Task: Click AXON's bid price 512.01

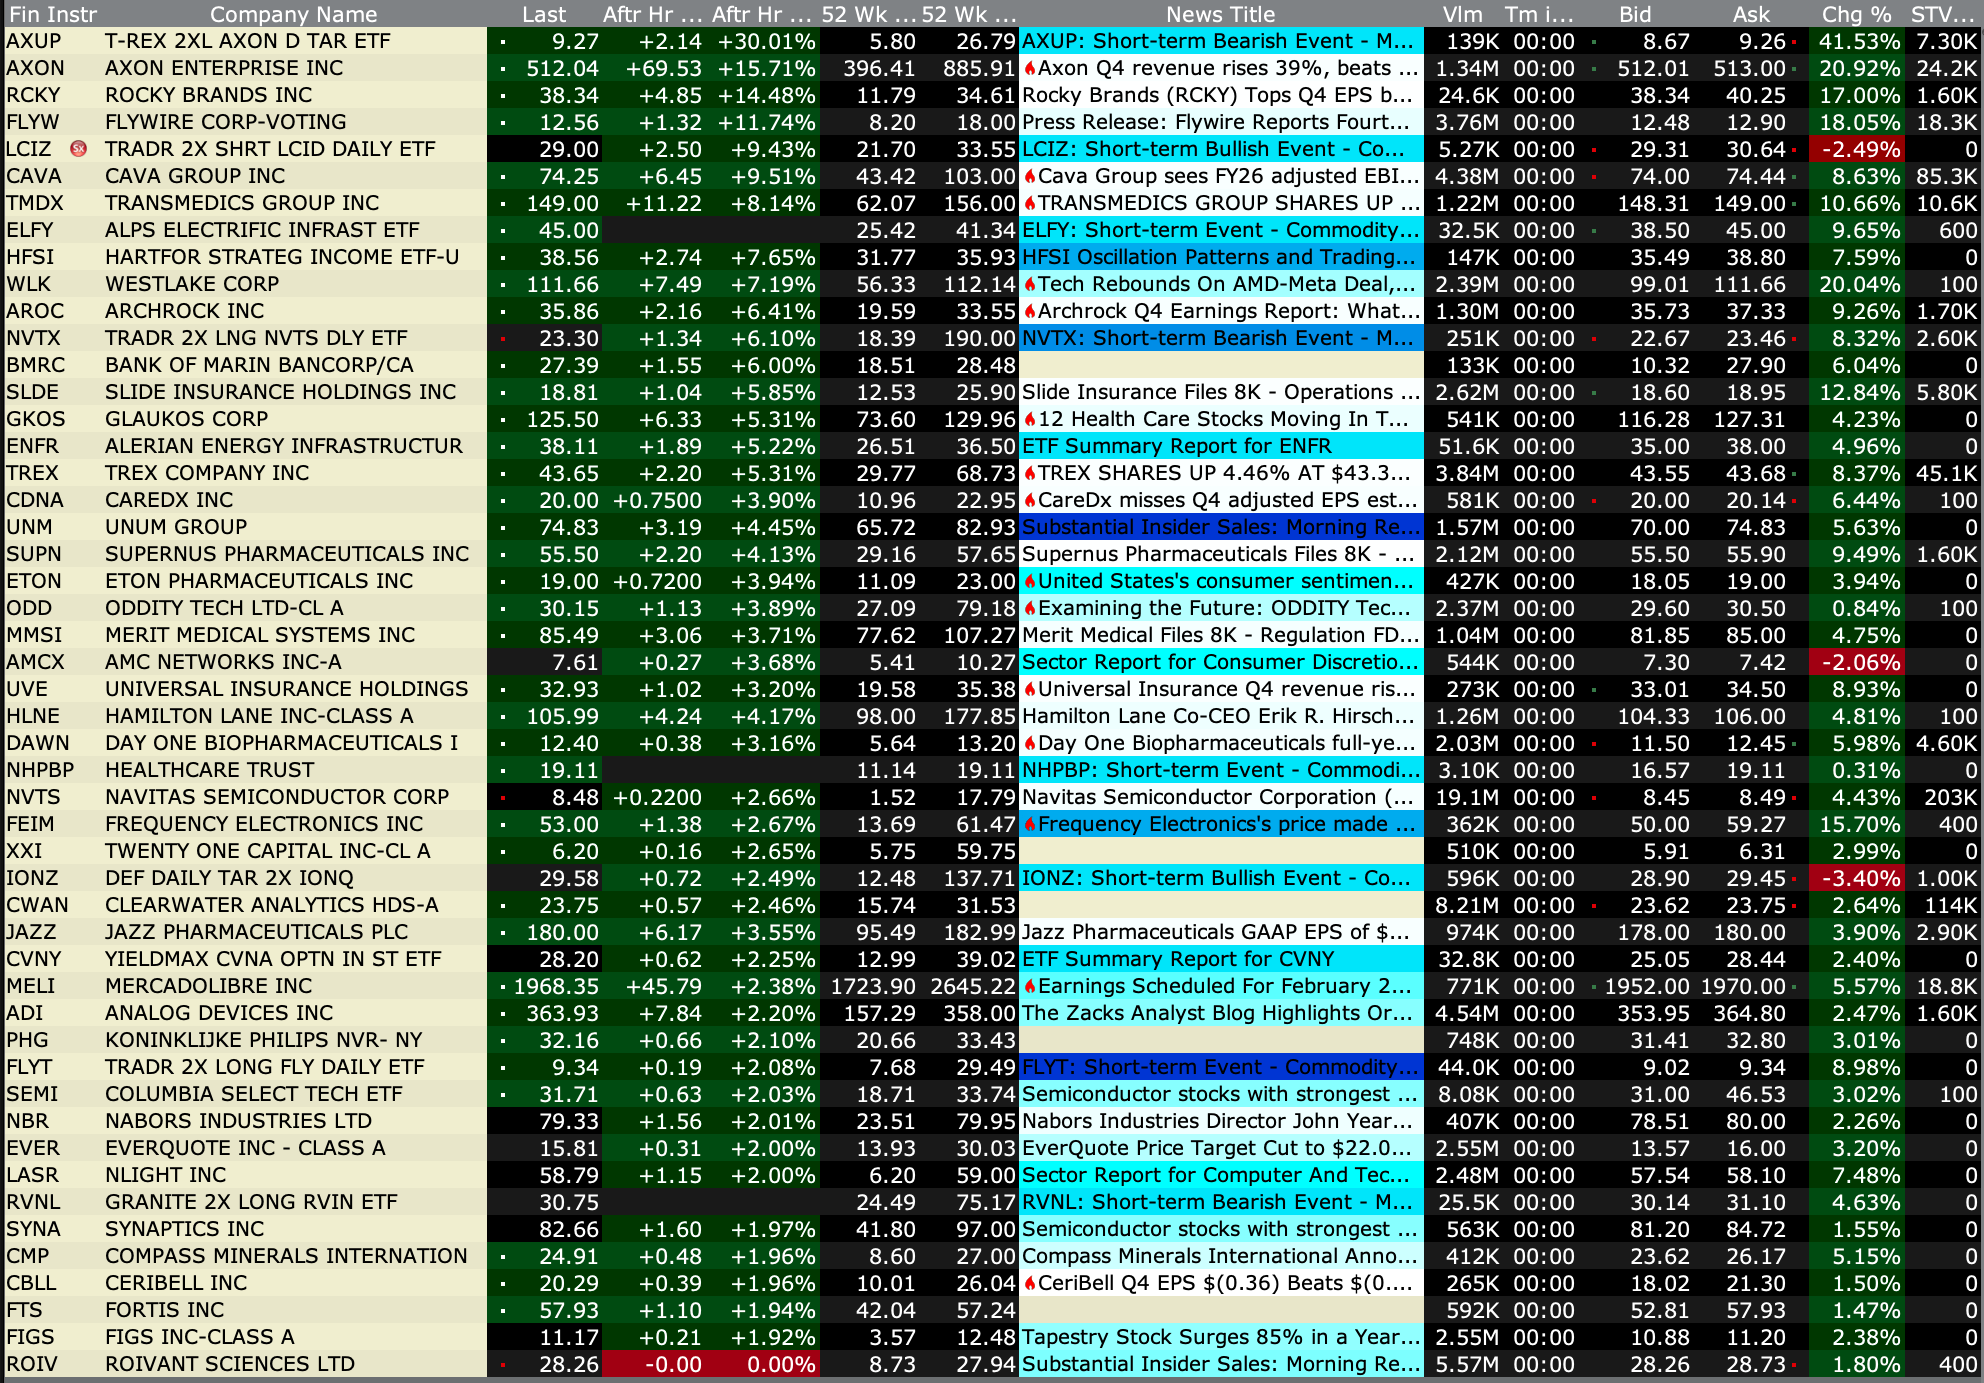Action: pos(1653,68)
